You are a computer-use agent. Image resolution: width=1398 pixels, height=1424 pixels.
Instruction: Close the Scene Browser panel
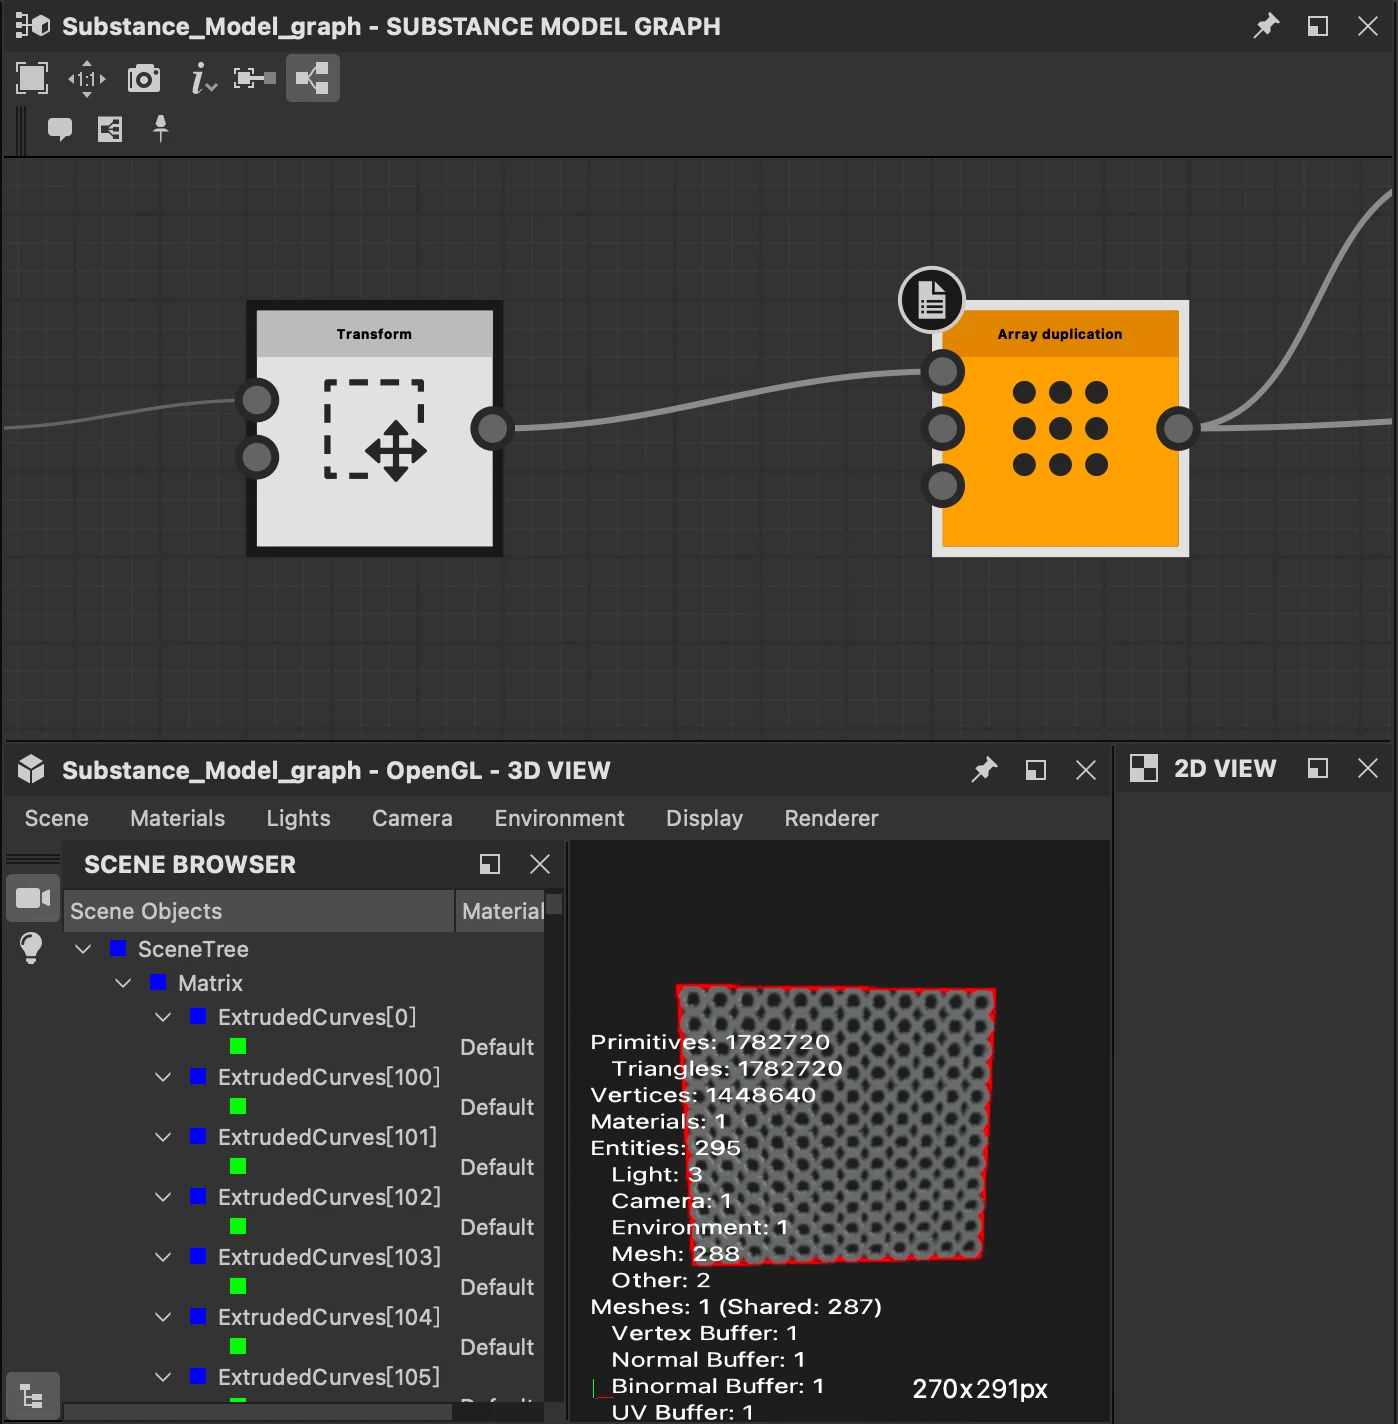coord(540,864)
